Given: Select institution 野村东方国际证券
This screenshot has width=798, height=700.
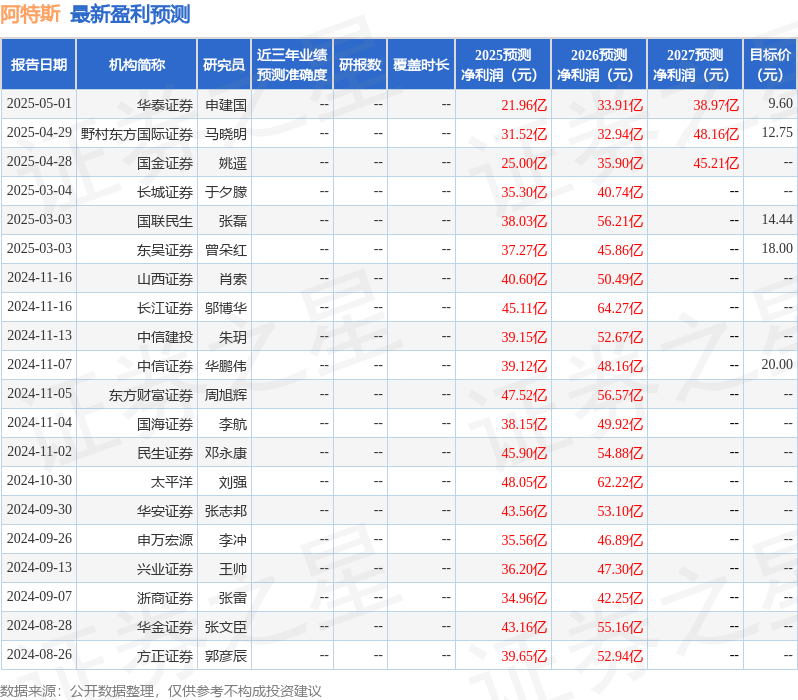Looking at the screenshot, I should pos(137,134).
